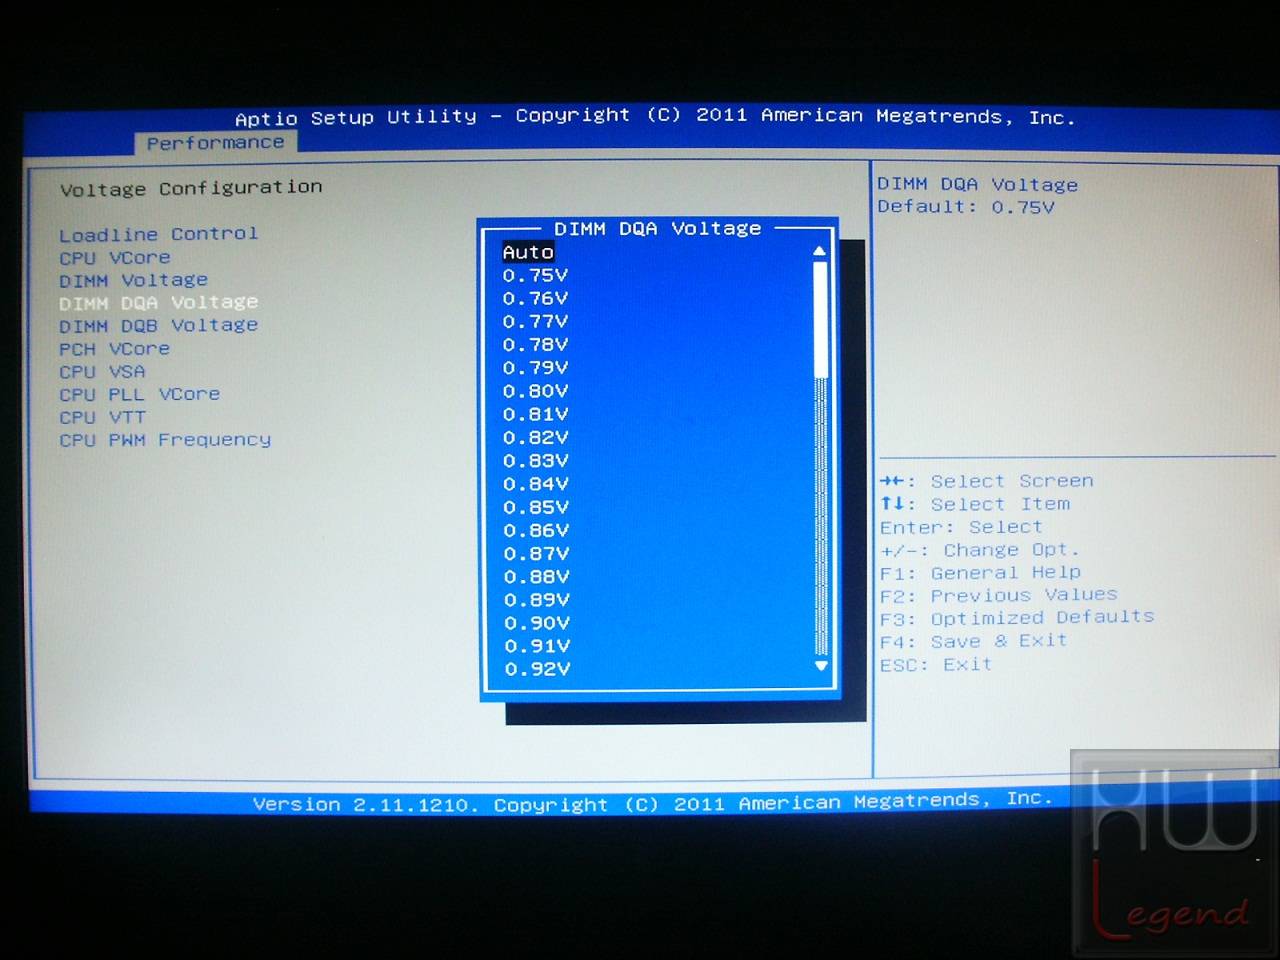1280x960 pixels.
Task: Pick 0.79V from voltage list
Action: click(535, 367)
